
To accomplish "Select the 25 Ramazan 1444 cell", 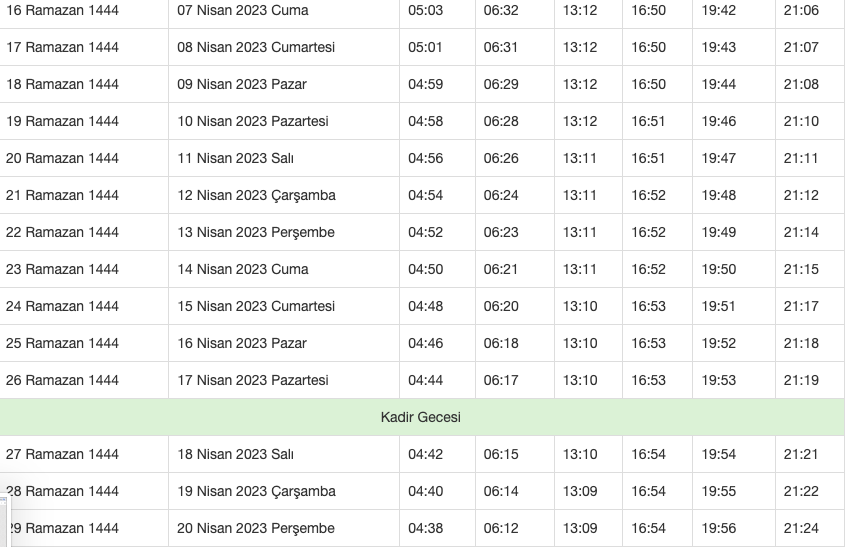I will 62,343.
